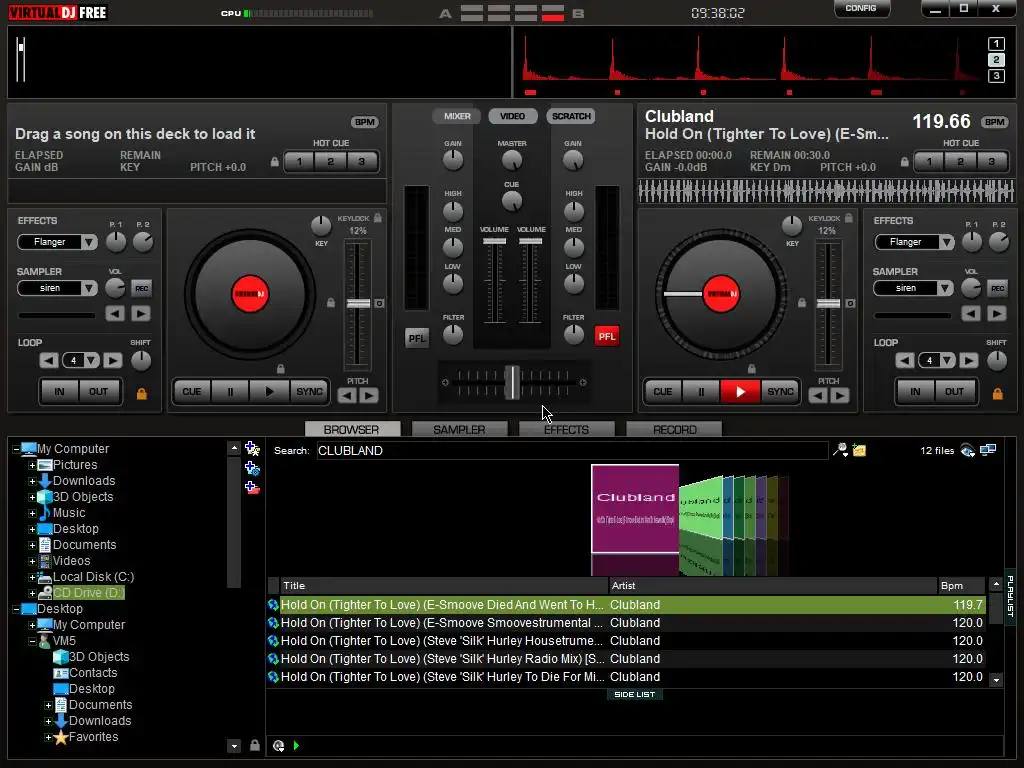Click add filter folder icon in browser
Image resolution: width=1024 pixels, height=768 pixels.
coord(252,468)
